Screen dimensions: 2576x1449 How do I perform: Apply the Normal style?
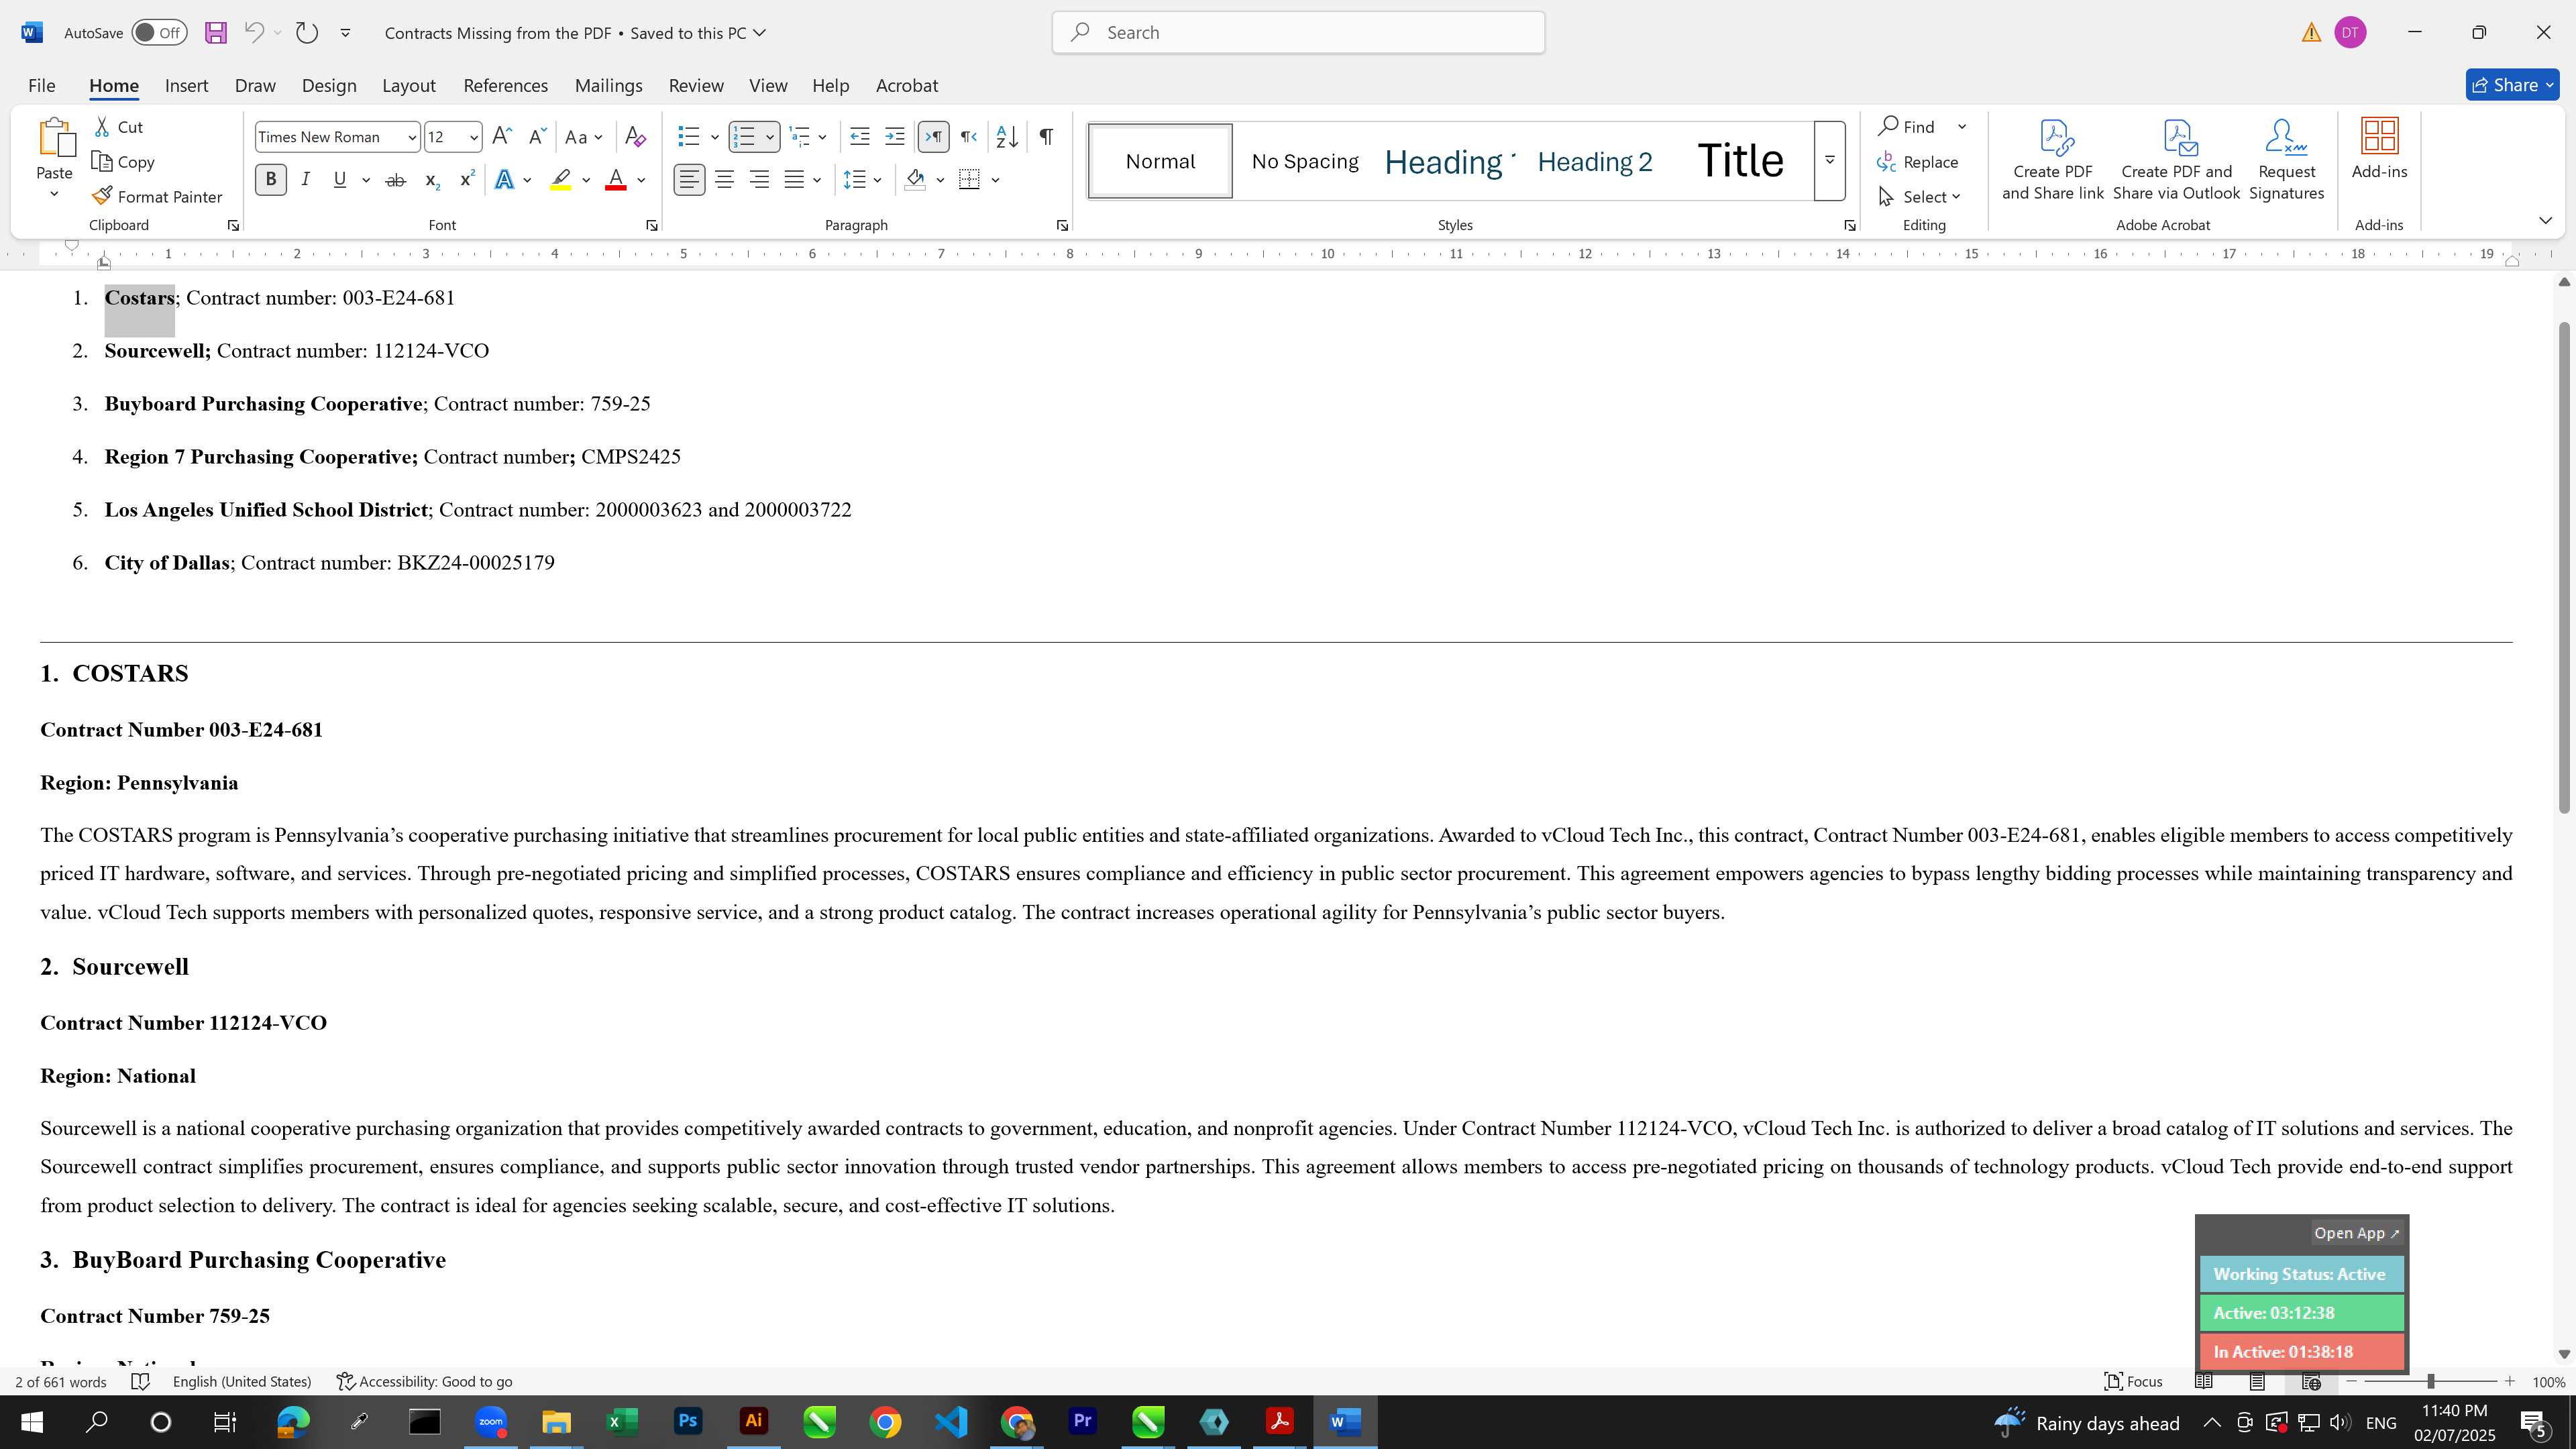coord(1160,161)
